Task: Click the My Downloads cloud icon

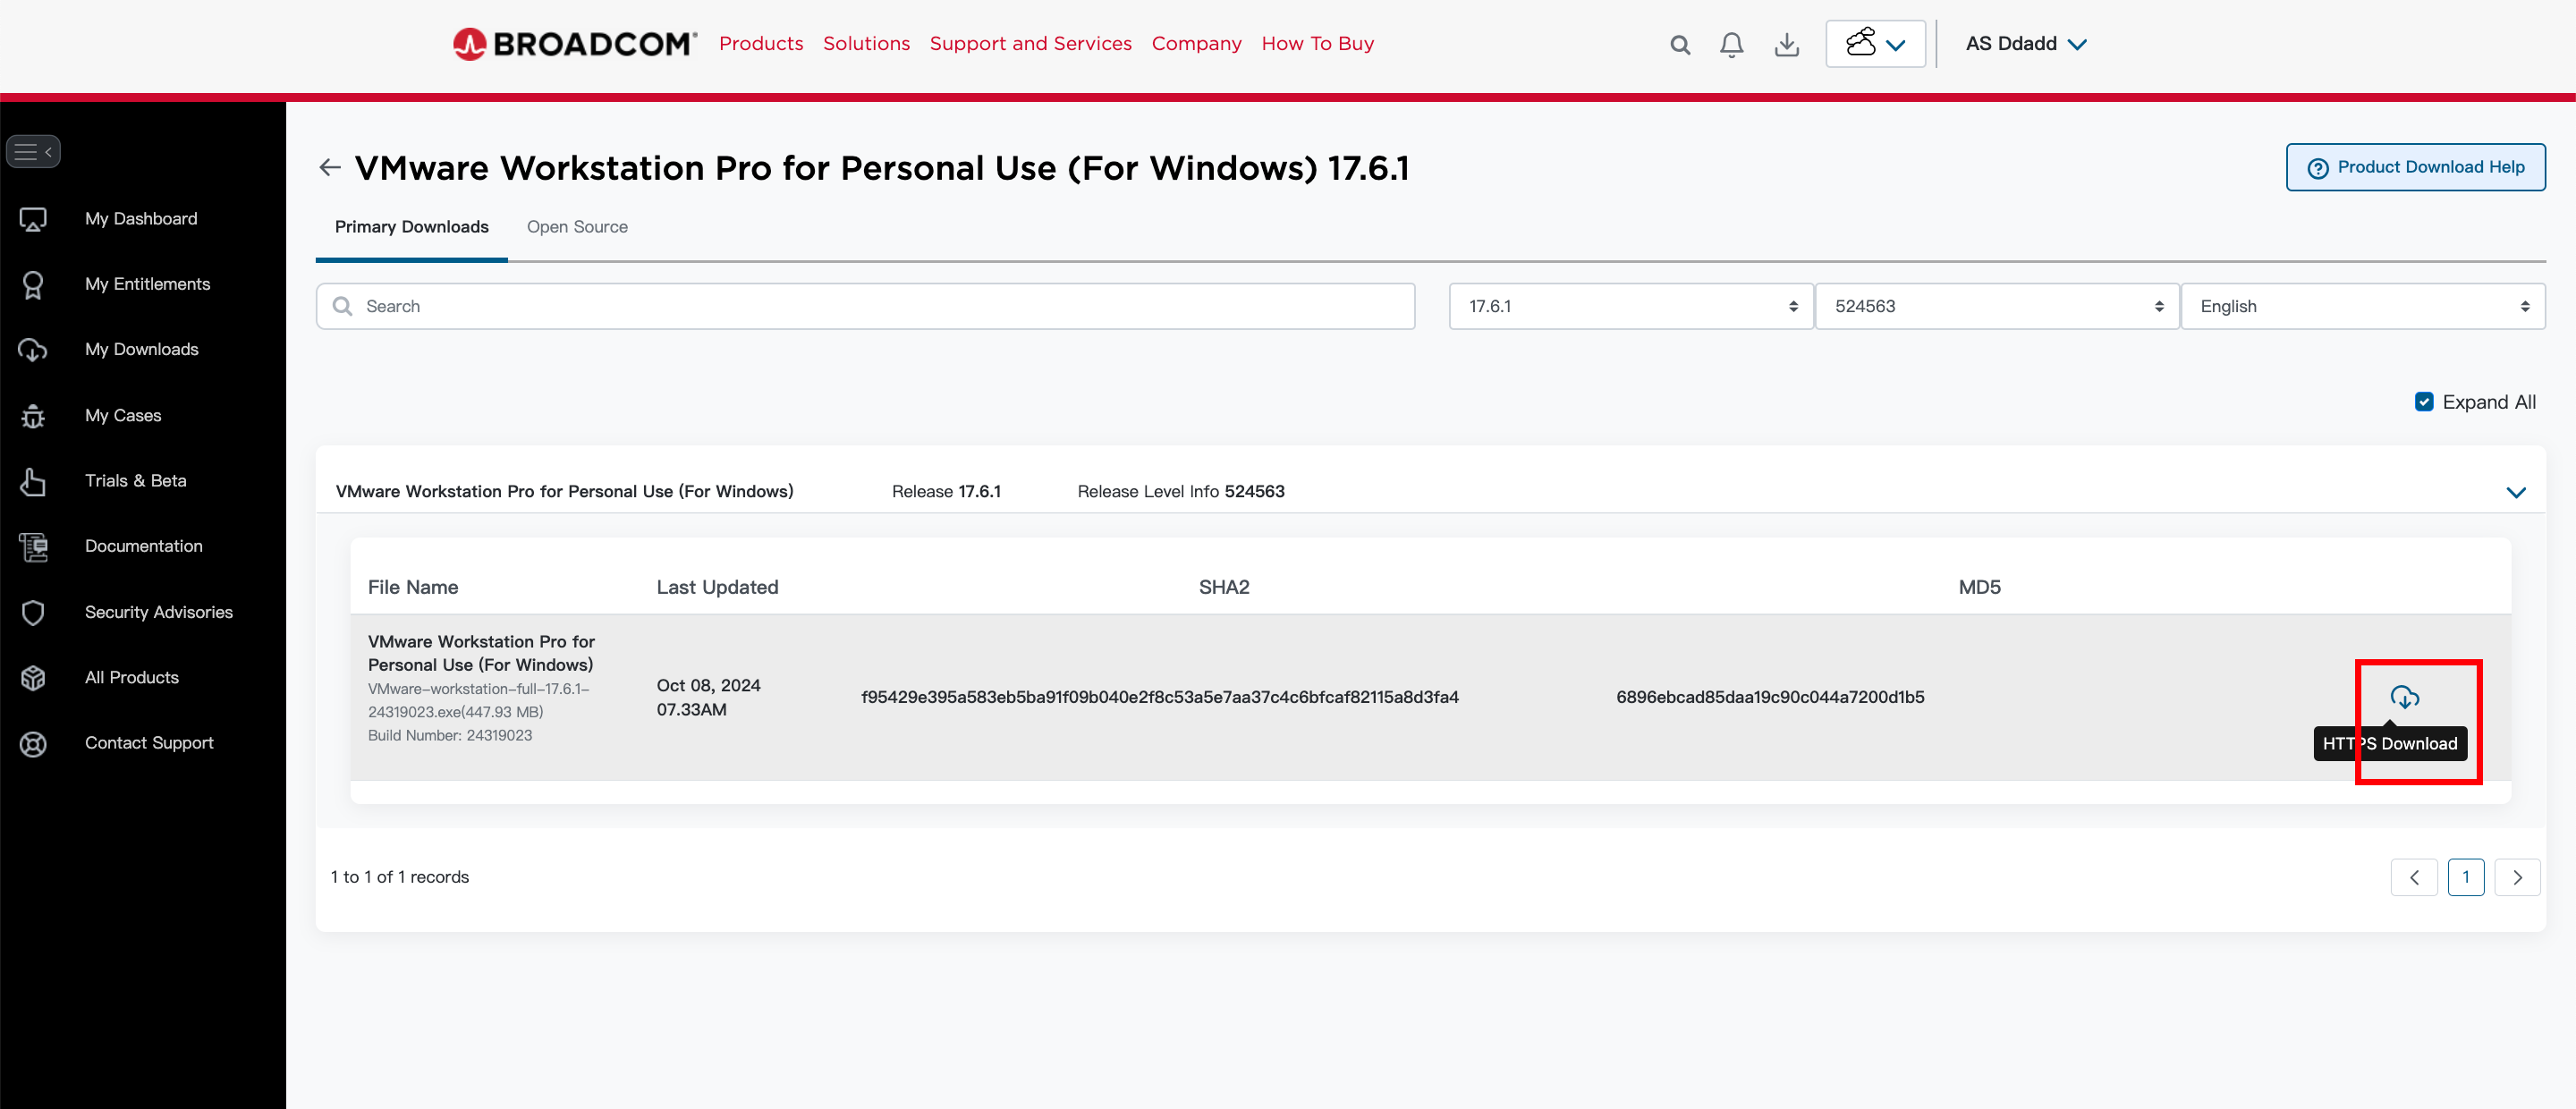Action: (x=33, y=350)
